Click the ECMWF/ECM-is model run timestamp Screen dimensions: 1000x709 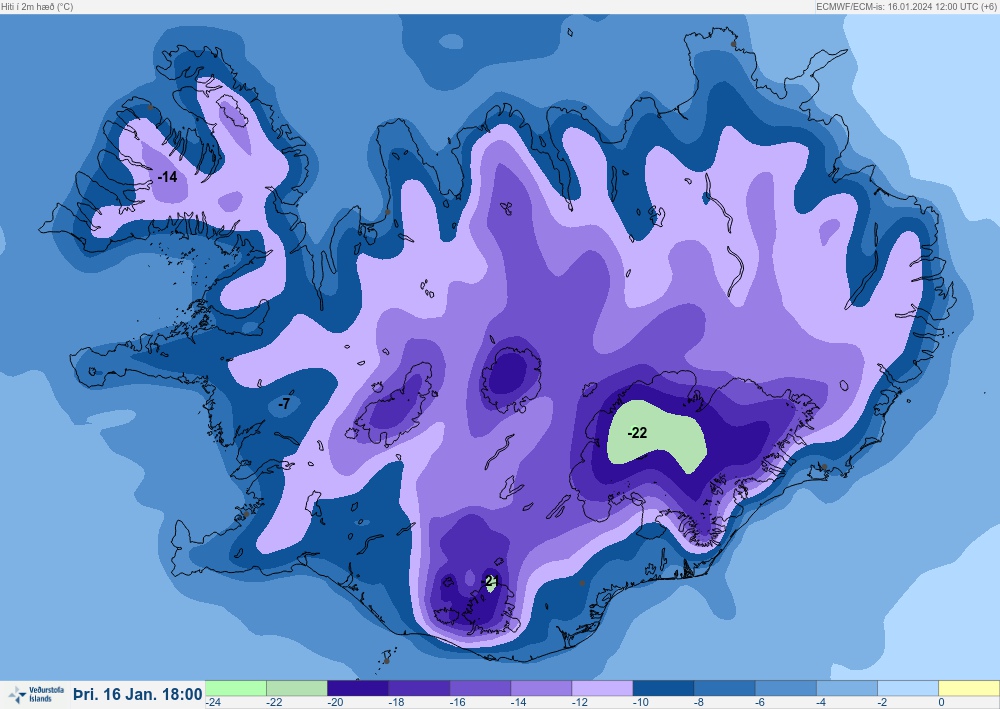point(906,6)
